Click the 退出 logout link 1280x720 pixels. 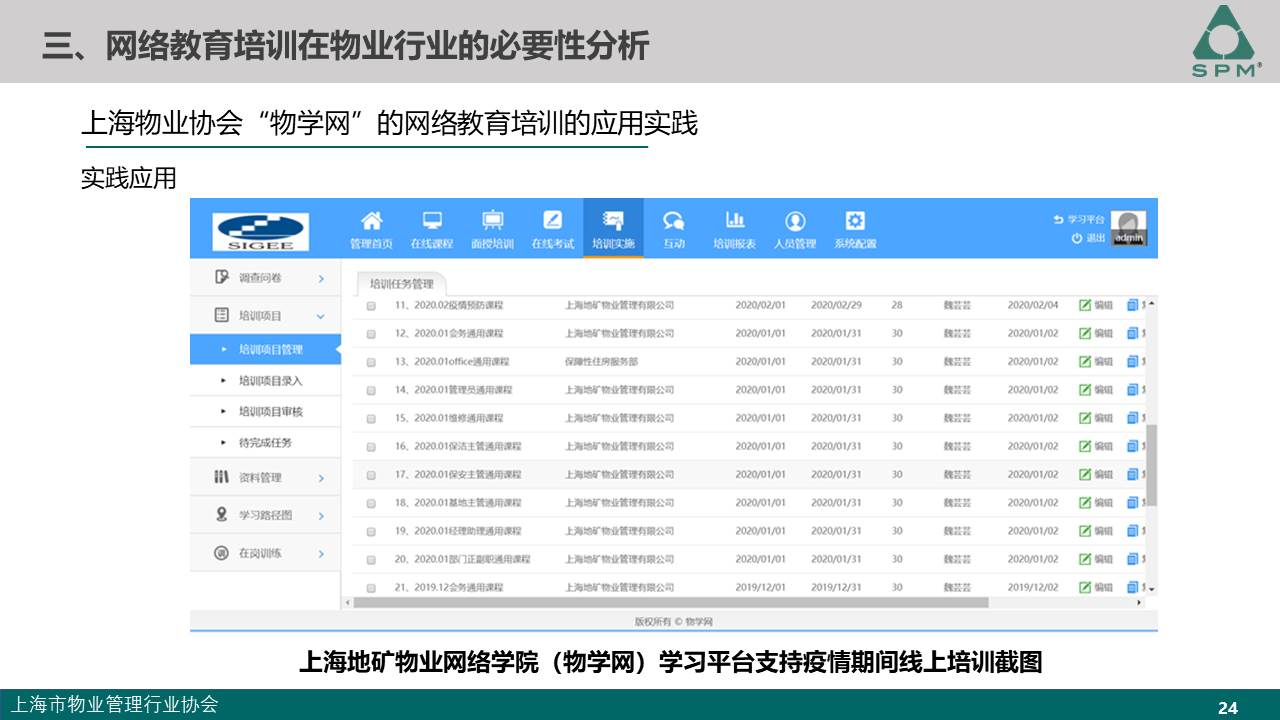pyautogui.click(x=1090, y=238)
